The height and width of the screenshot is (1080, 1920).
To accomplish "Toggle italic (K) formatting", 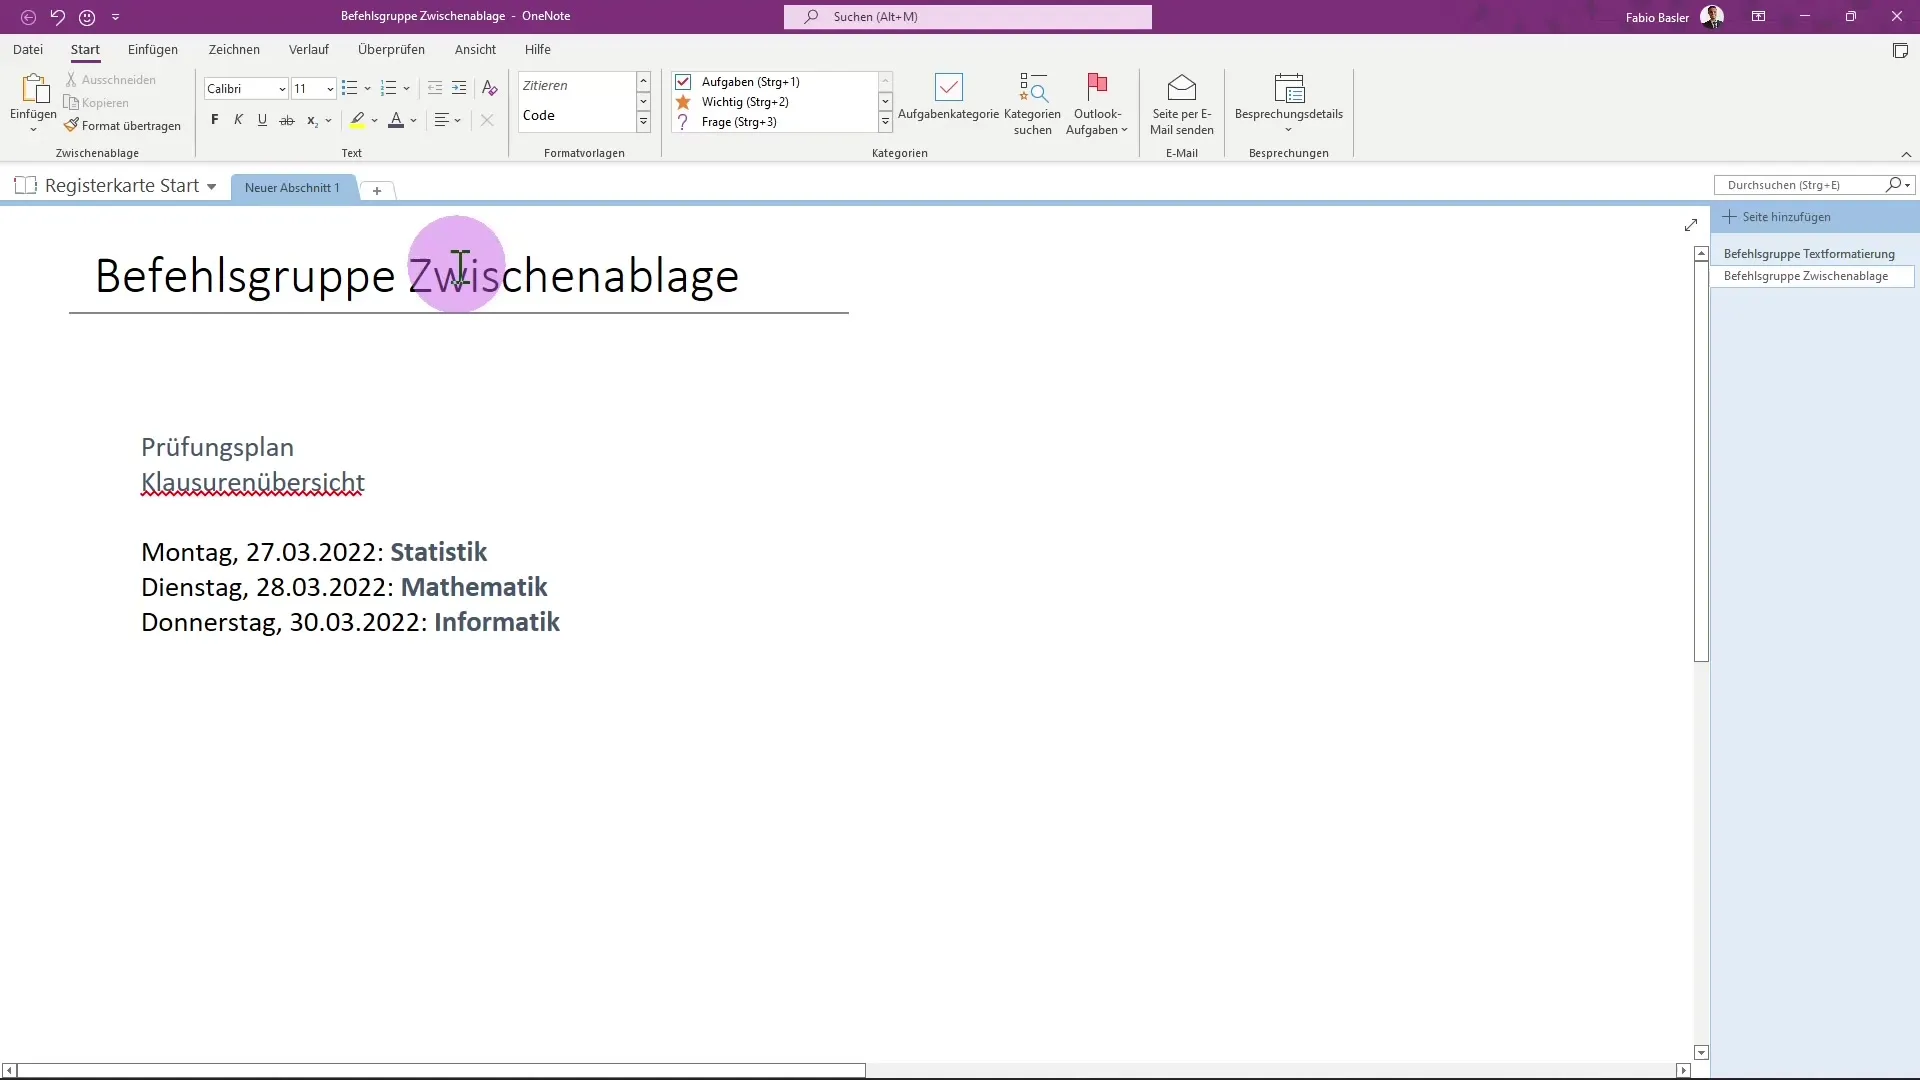I will [x=238, y=120].
